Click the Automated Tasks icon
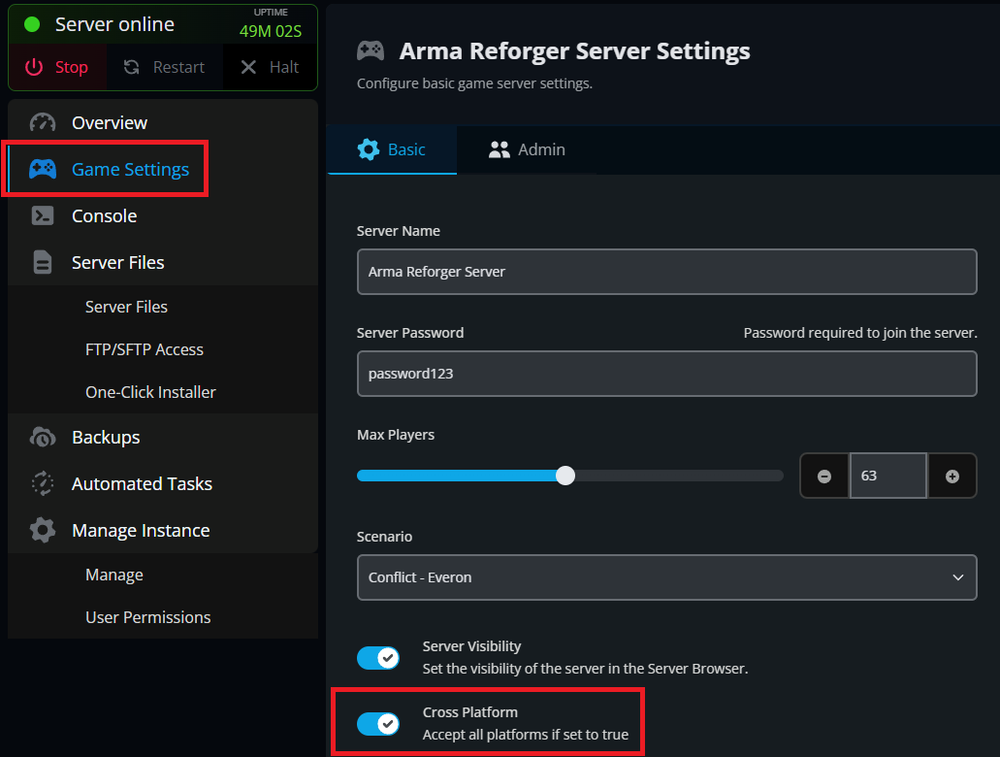 click(x=43, y=483)
